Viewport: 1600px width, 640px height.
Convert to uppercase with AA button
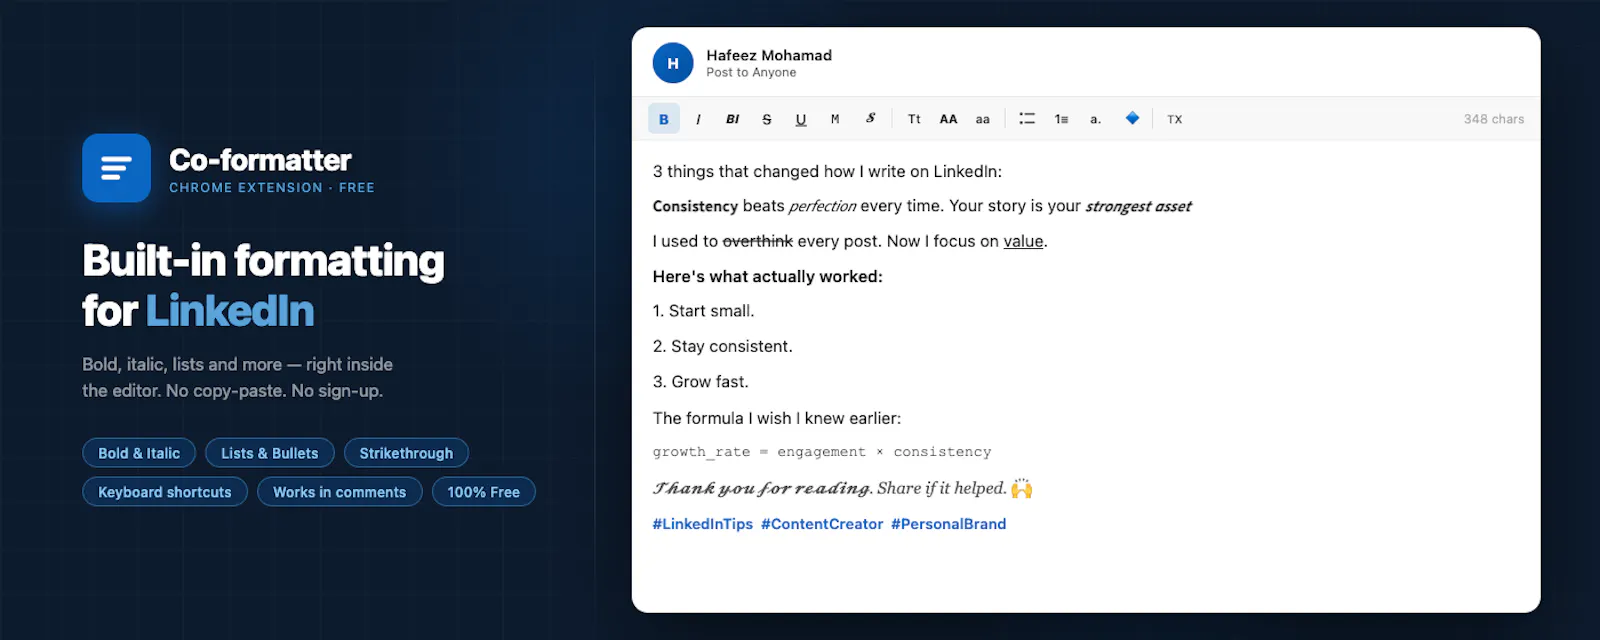click(x=948, y=119)
